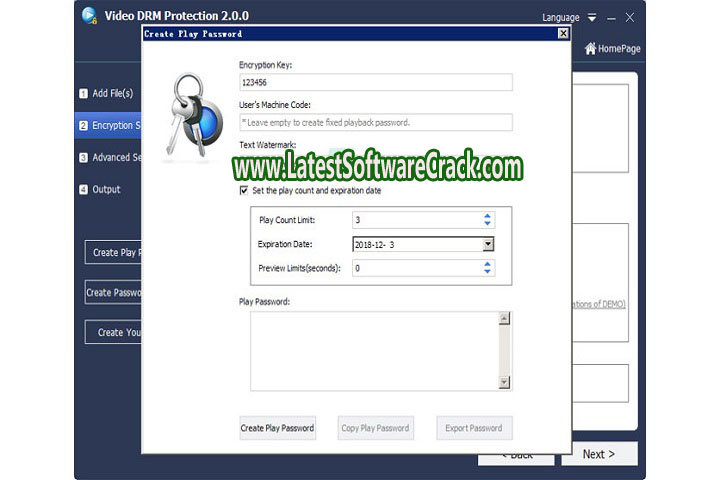Click the Copy Play Password button
720x480 pixels.
point(375,428)
